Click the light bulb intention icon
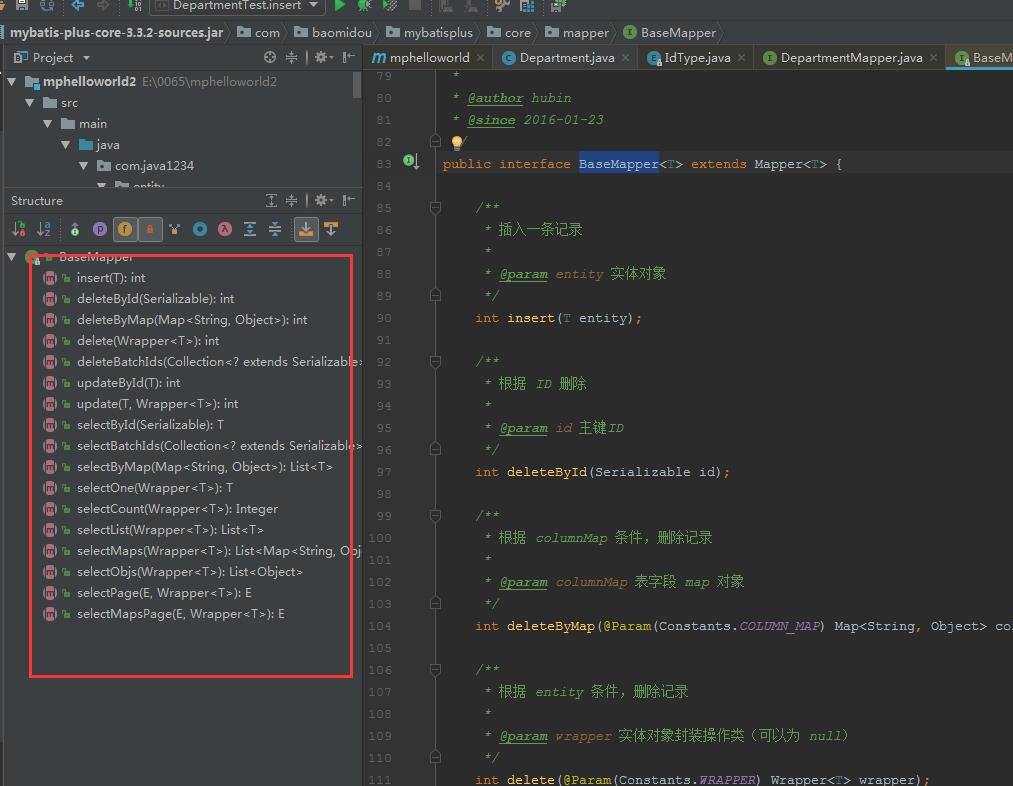Screen dimensions: 1013x786 457,142
